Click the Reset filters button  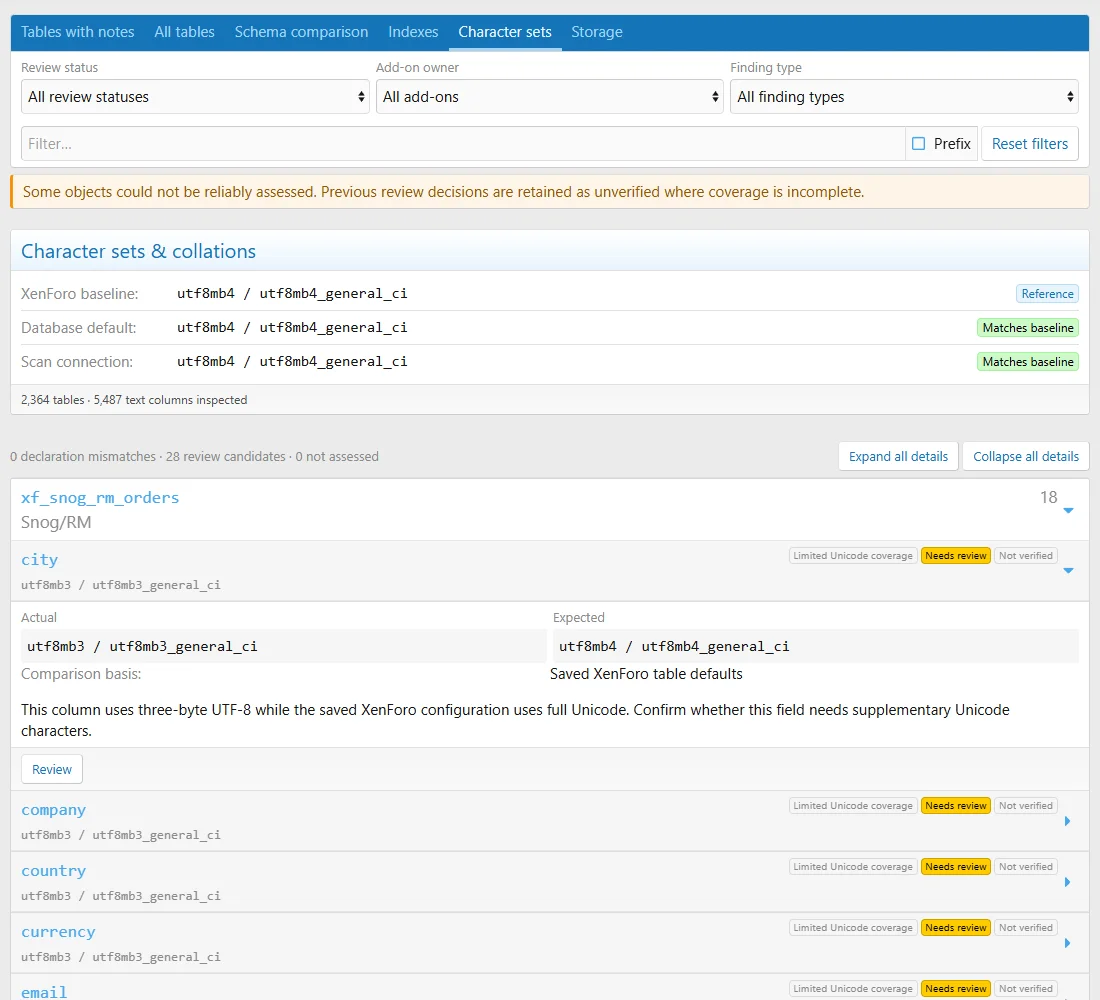click(x=1030, y=144)
